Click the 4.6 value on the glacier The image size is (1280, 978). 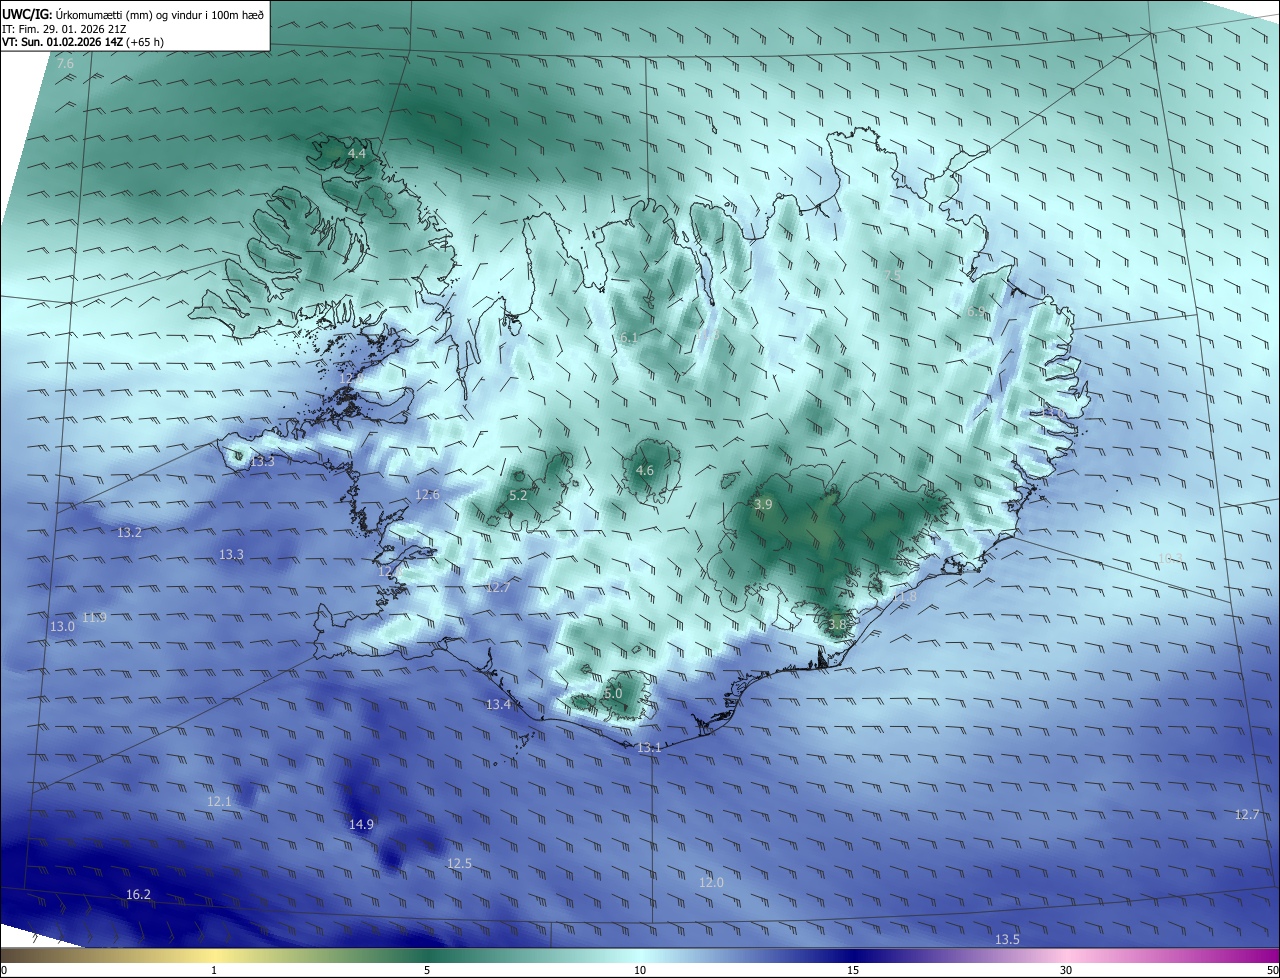click(x=645, y=471)
